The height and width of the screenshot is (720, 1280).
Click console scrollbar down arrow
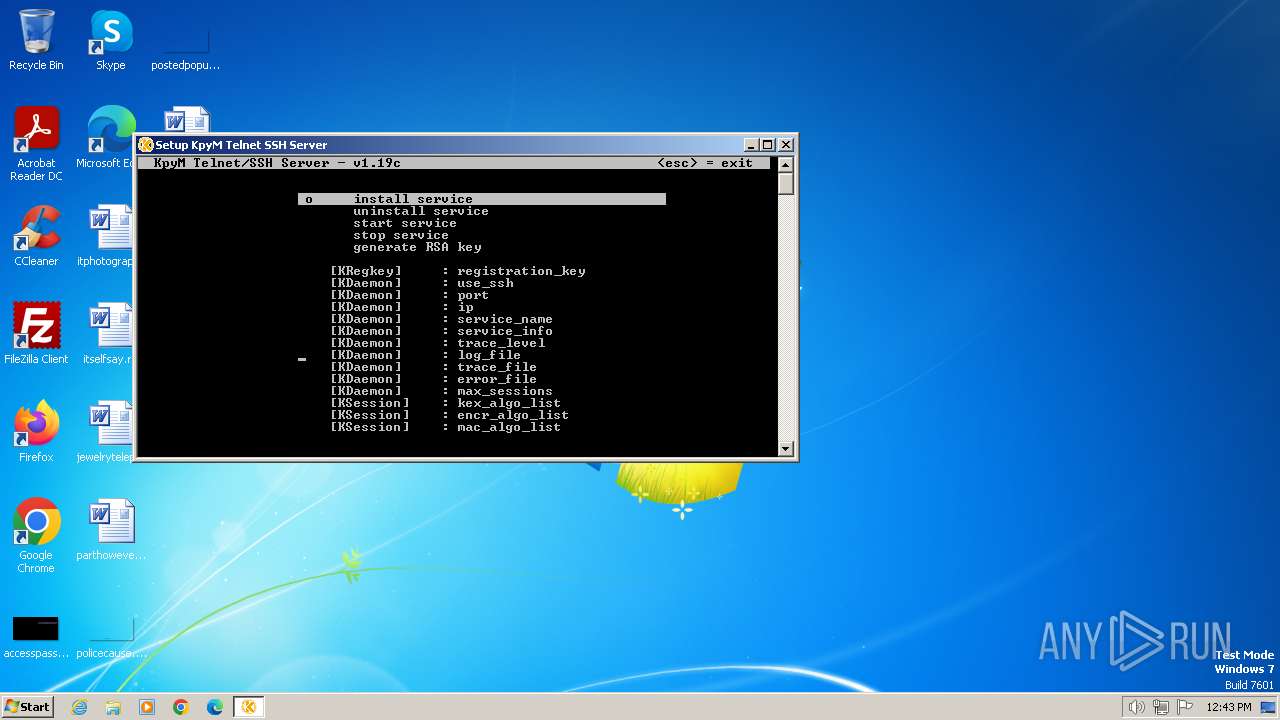[x=786, y=449]
